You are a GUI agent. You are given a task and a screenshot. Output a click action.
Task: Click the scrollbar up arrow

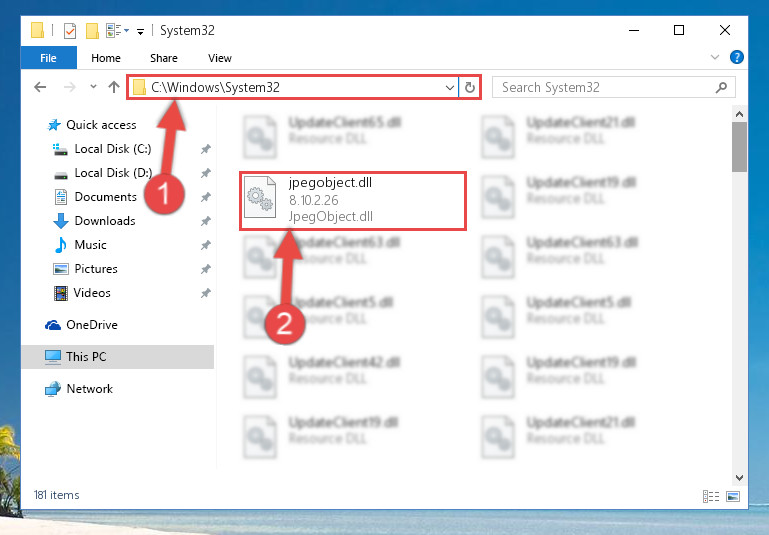click(740, 115)
